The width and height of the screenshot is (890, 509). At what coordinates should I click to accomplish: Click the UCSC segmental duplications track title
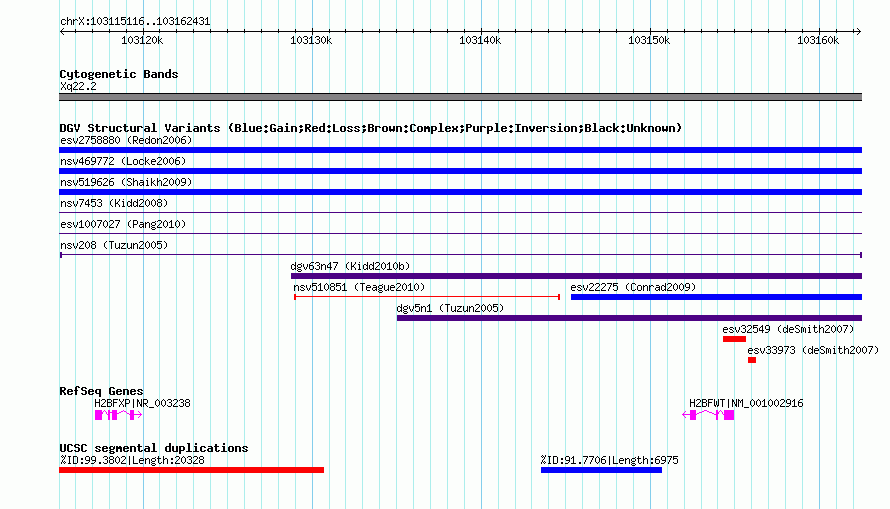pyautogui.click(x=154, y=448)
